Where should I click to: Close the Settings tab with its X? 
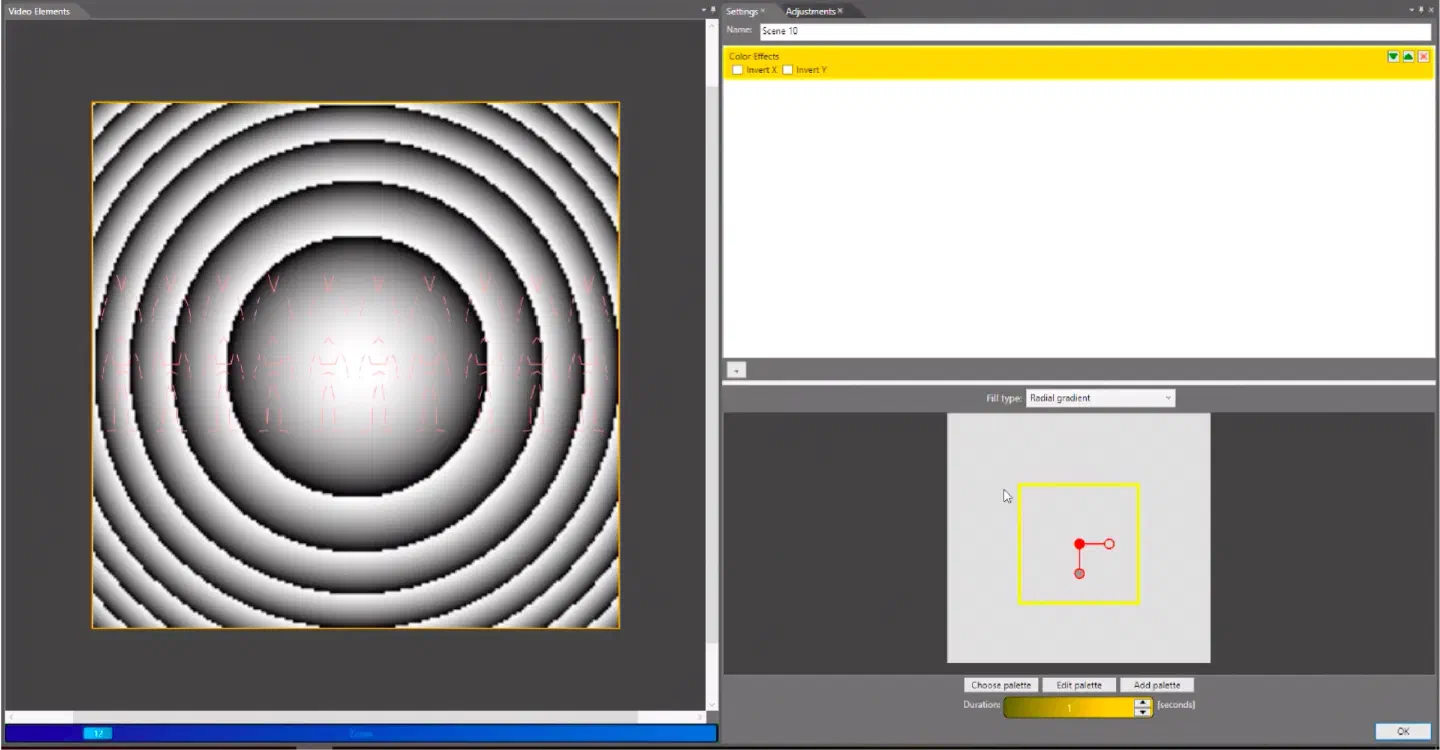[x=763, y=11]
